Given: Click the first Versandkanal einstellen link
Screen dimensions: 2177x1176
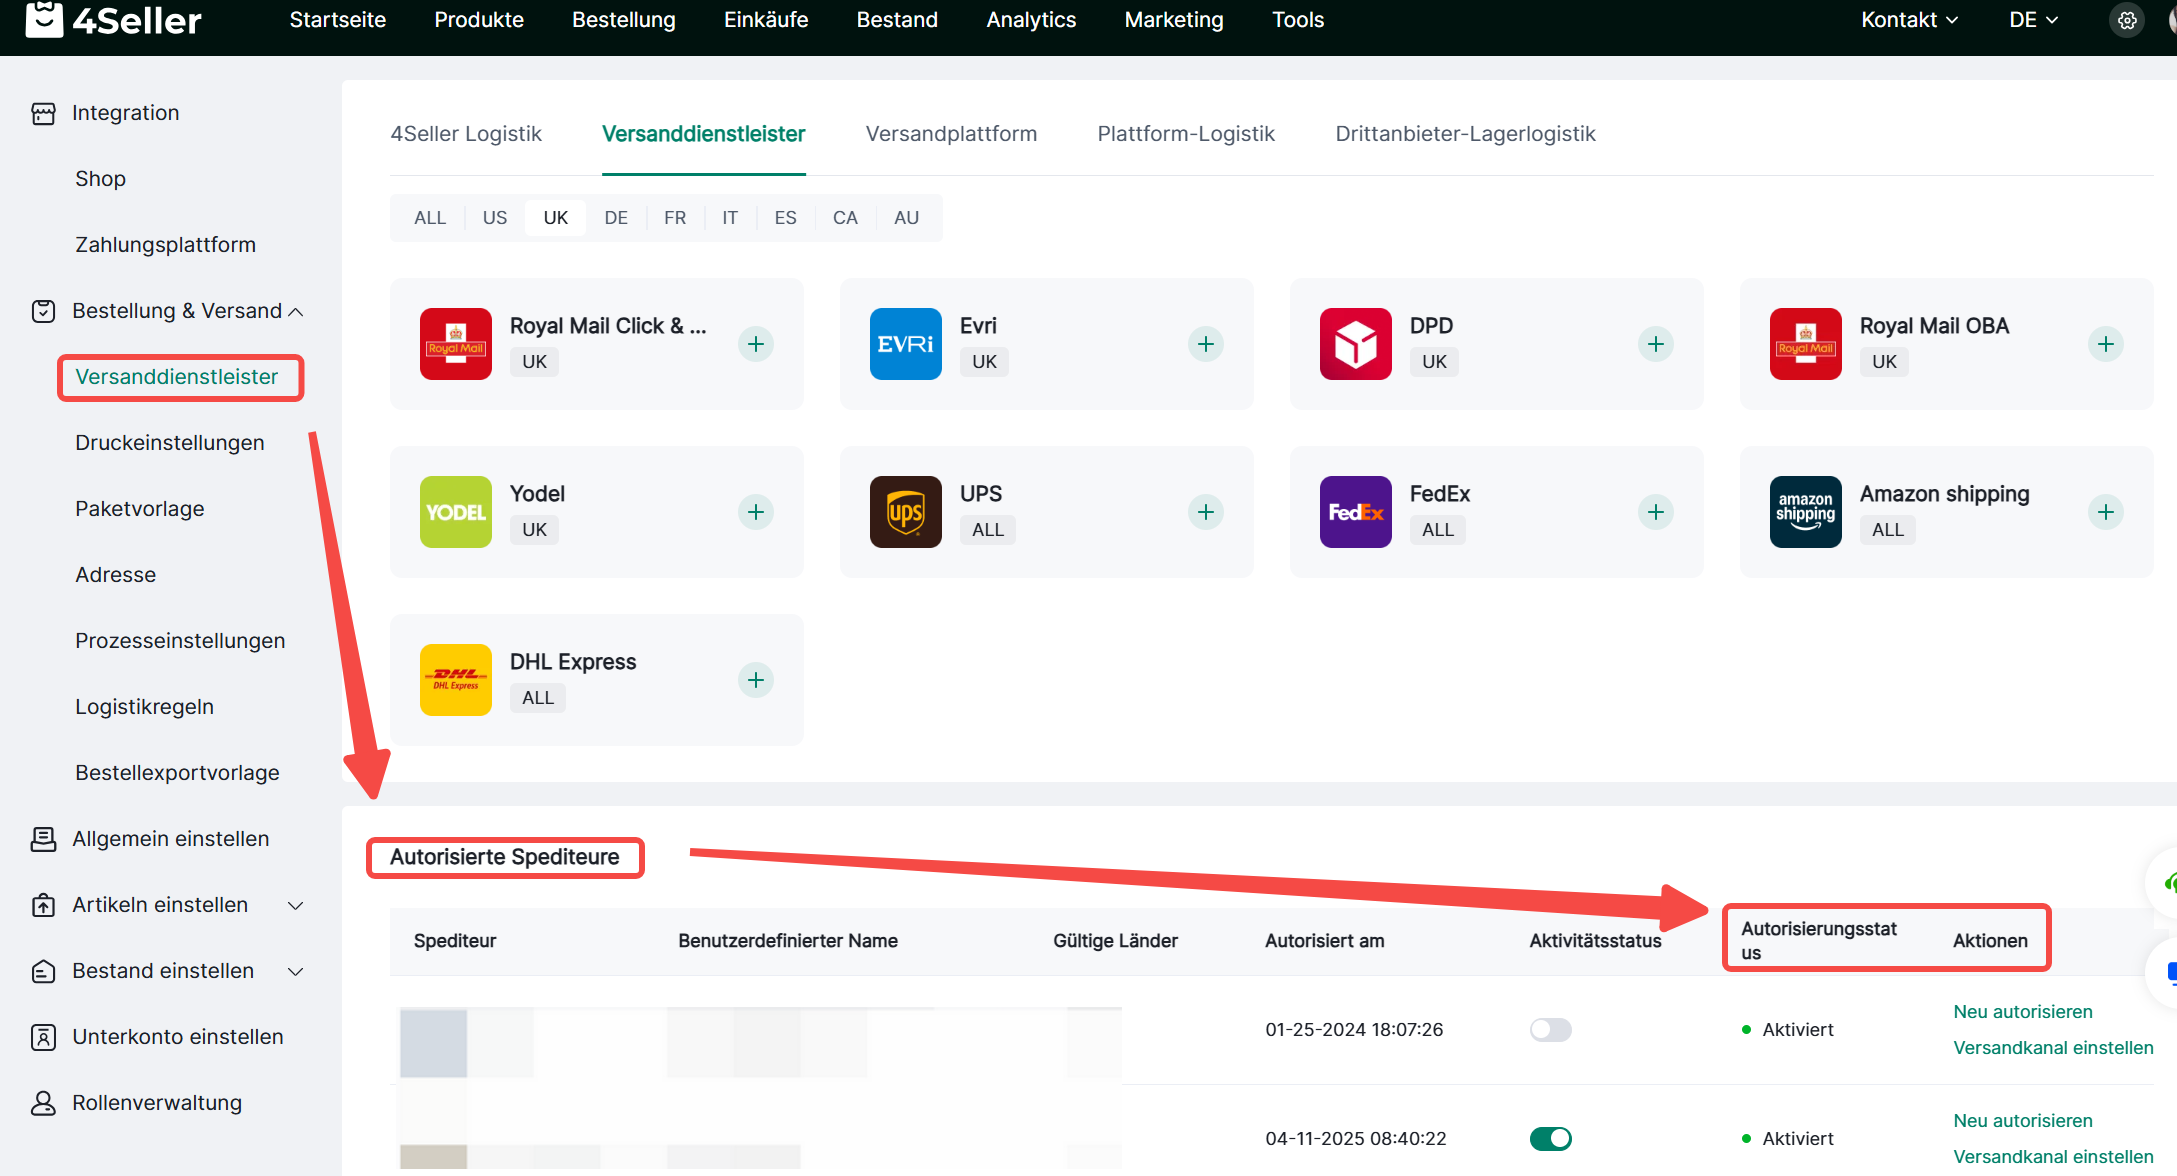Looking at the screenshot, I should coord(2053,1048).
